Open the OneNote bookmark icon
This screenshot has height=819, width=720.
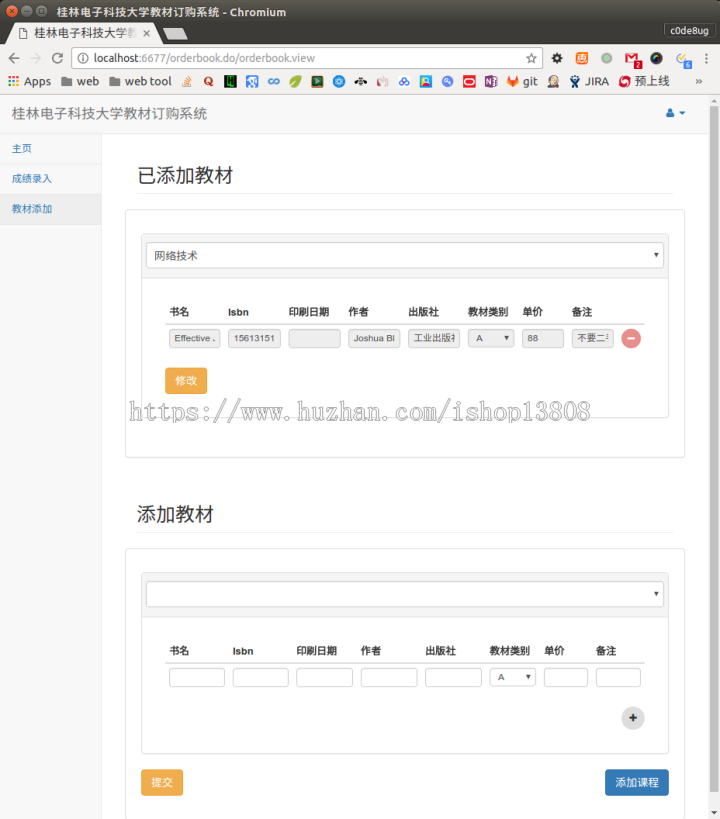[491, 81]
